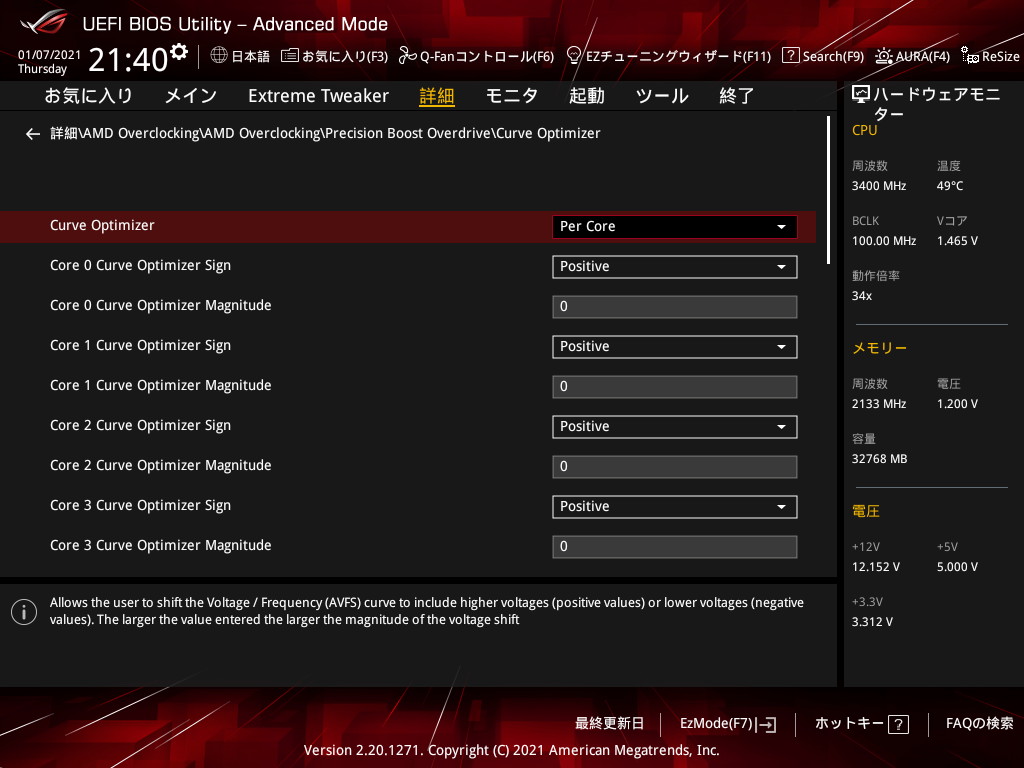Select Core 2 Curve Optimizer Magnitude field
The height and width of the screenshot is (768, 1024).
pos(675,466)
